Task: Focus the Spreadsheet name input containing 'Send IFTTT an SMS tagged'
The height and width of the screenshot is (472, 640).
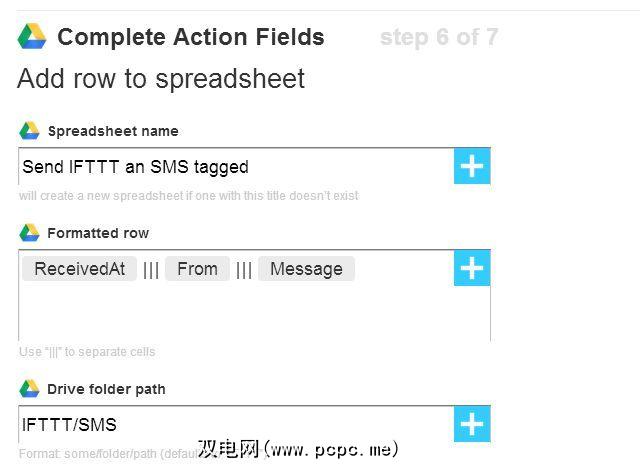Action: click(x=236, y=167)
